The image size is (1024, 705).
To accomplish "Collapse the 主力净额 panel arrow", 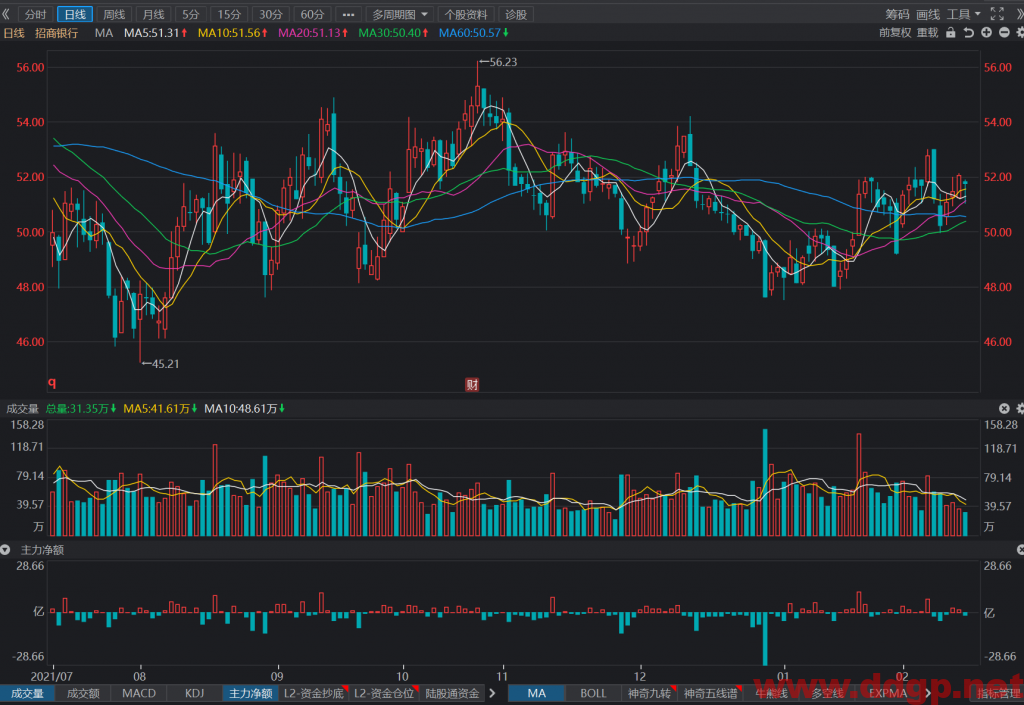I will click(x=5, y=550).
